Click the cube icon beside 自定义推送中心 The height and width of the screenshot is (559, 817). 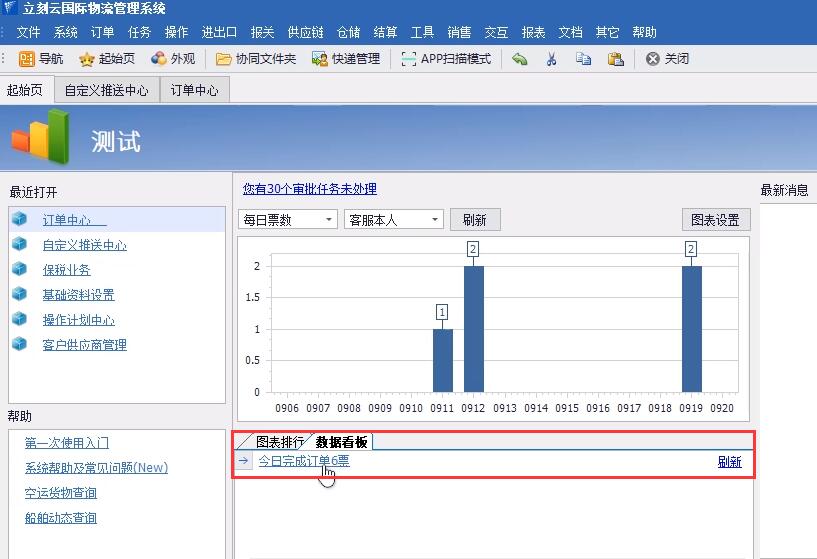point(19,244)
